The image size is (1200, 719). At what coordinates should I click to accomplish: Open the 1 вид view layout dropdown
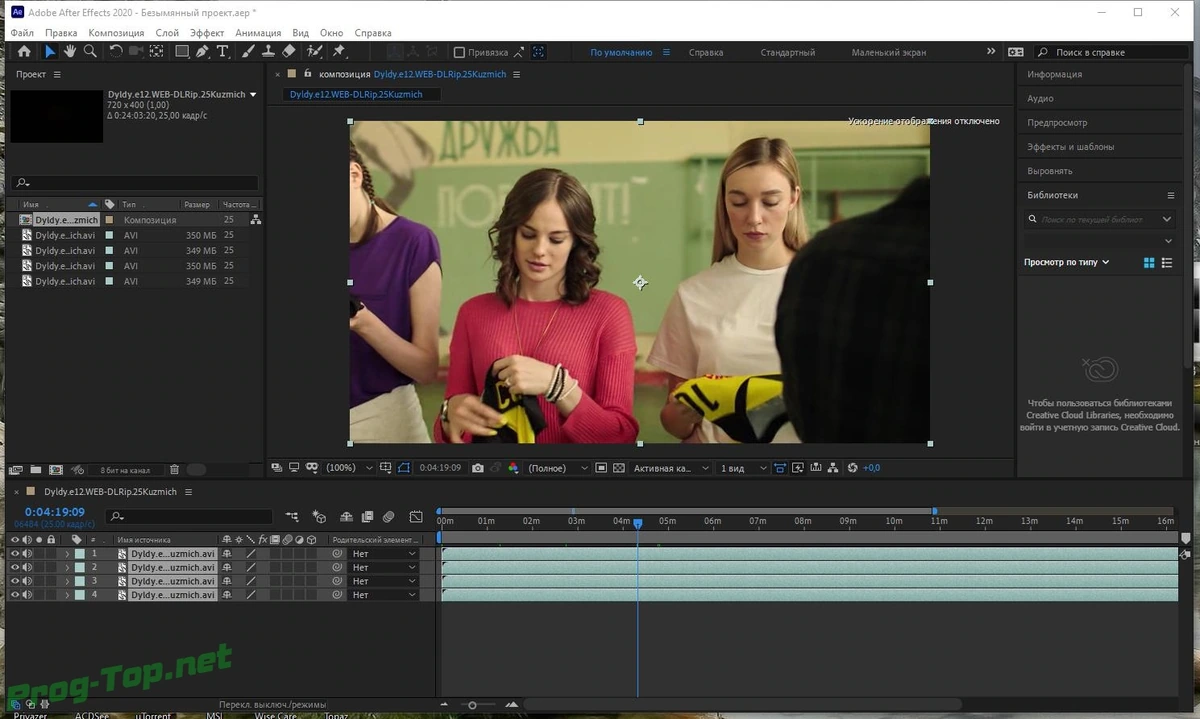pos(744,468)
